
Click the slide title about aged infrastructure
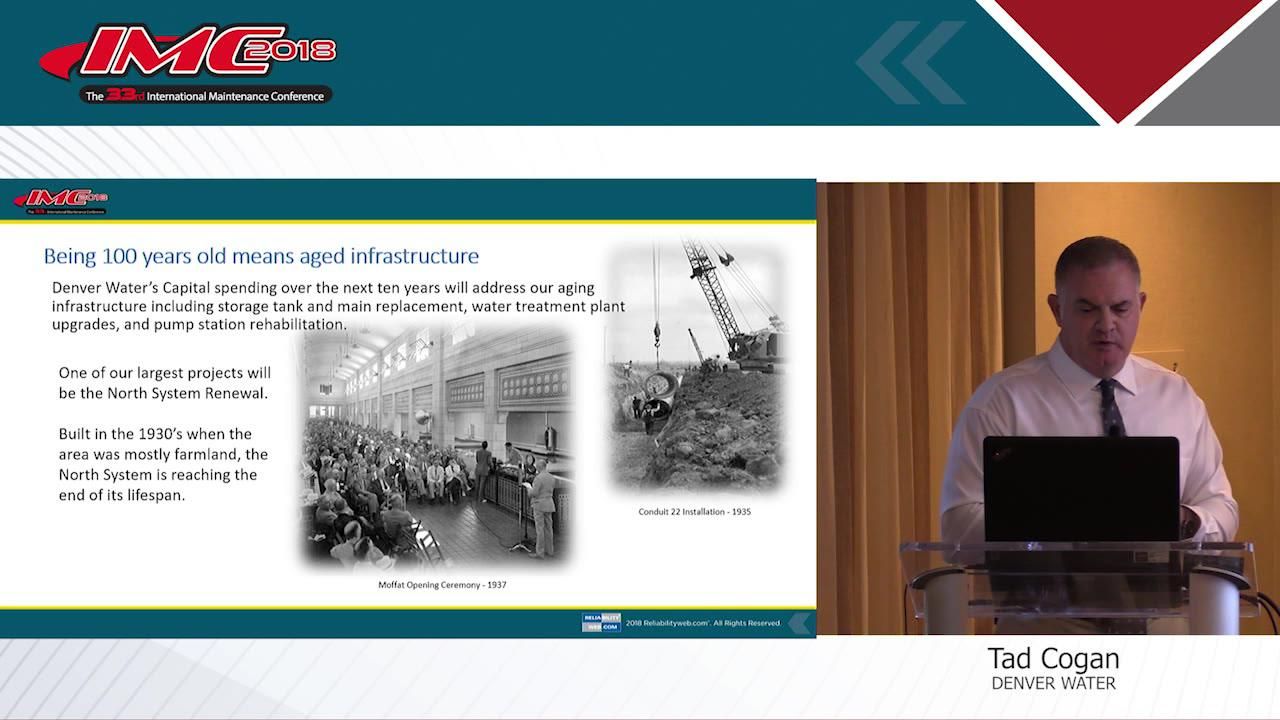[261, 257]
